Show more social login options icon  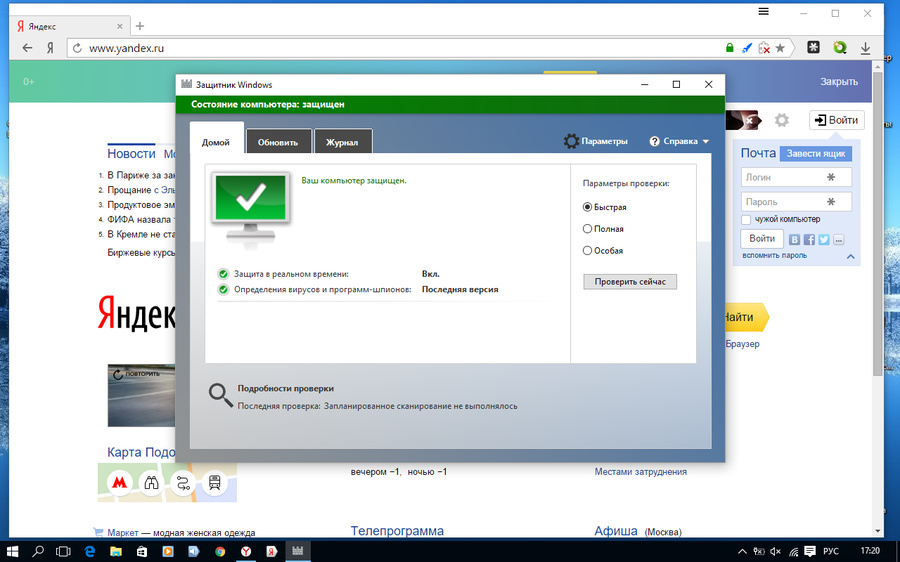(839, 239)
